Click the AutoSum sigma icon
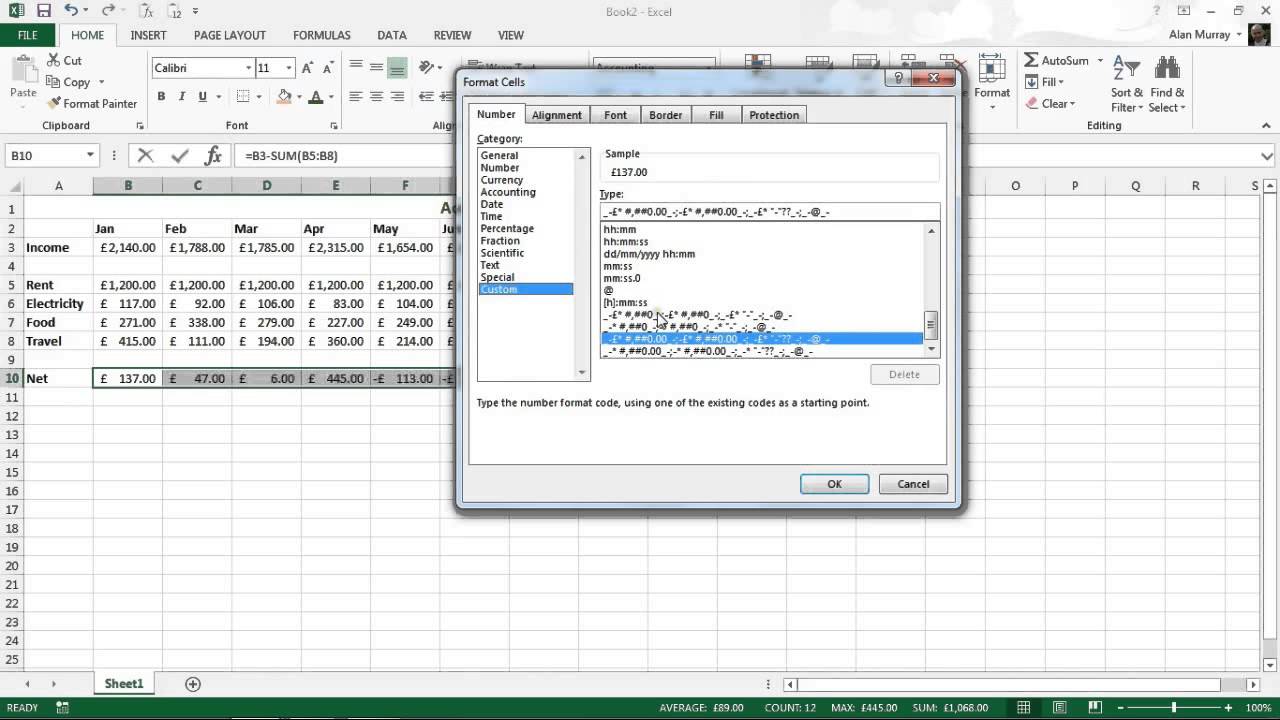 (x=1031, y=61)
